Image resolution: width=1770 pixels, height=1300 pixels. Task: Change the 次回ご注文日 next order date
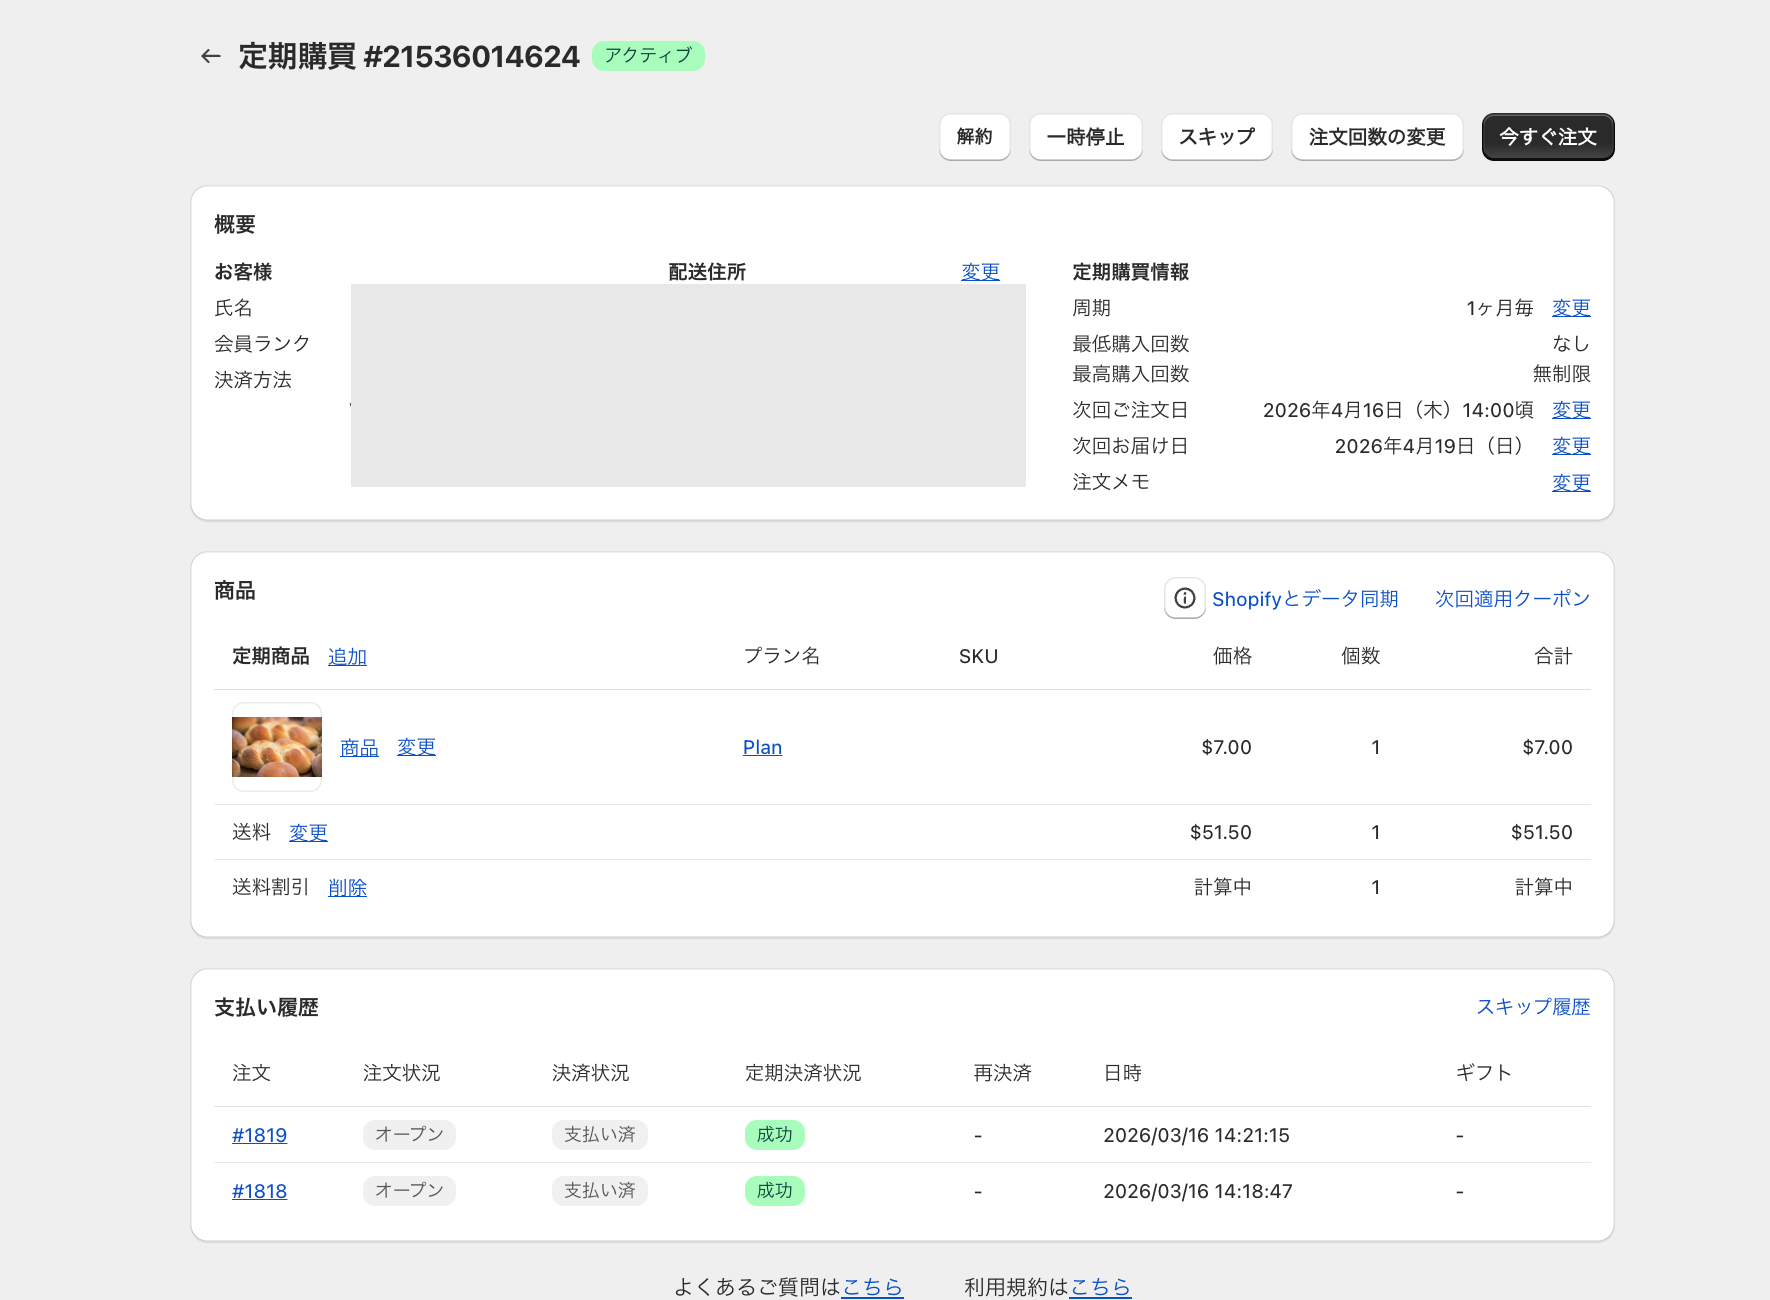coord(1570,410)
